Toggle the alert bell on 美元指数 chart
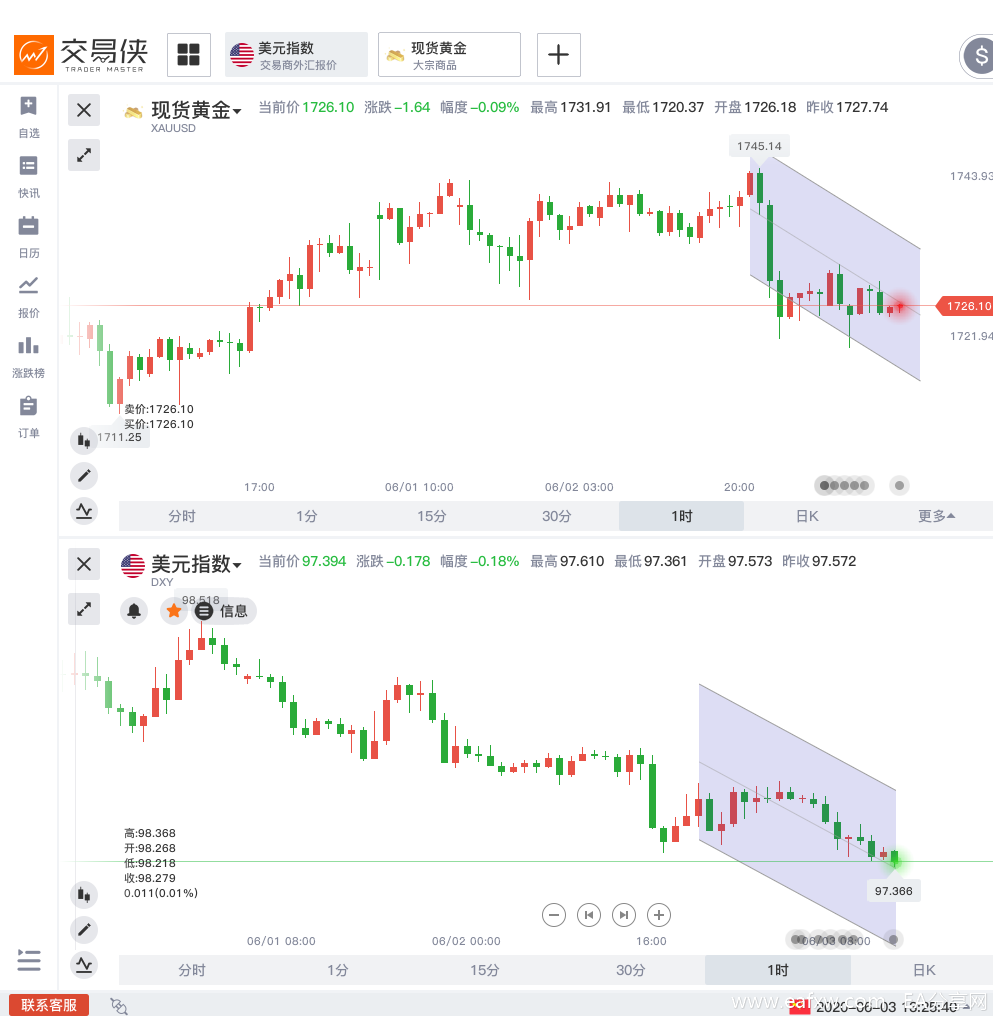Screen dimensions: 993x1016 pos(134,611)
